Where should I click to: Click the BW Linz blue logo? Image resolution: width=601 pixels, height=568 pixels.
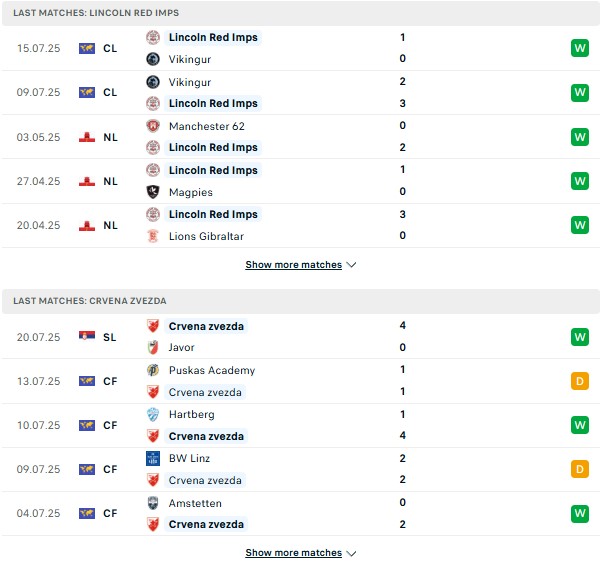coord(153,458)
